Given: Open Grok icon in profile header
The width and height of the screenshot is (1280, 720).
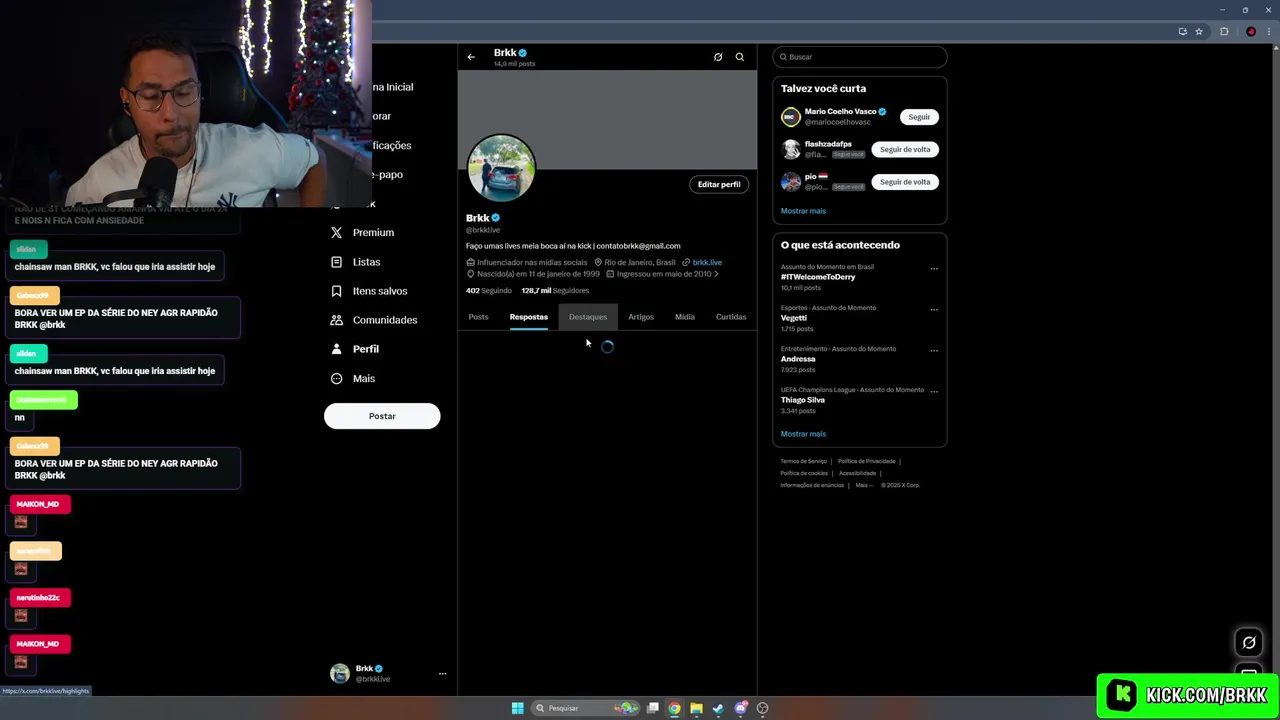Looking at the screenshot, I should pos(718,57).
